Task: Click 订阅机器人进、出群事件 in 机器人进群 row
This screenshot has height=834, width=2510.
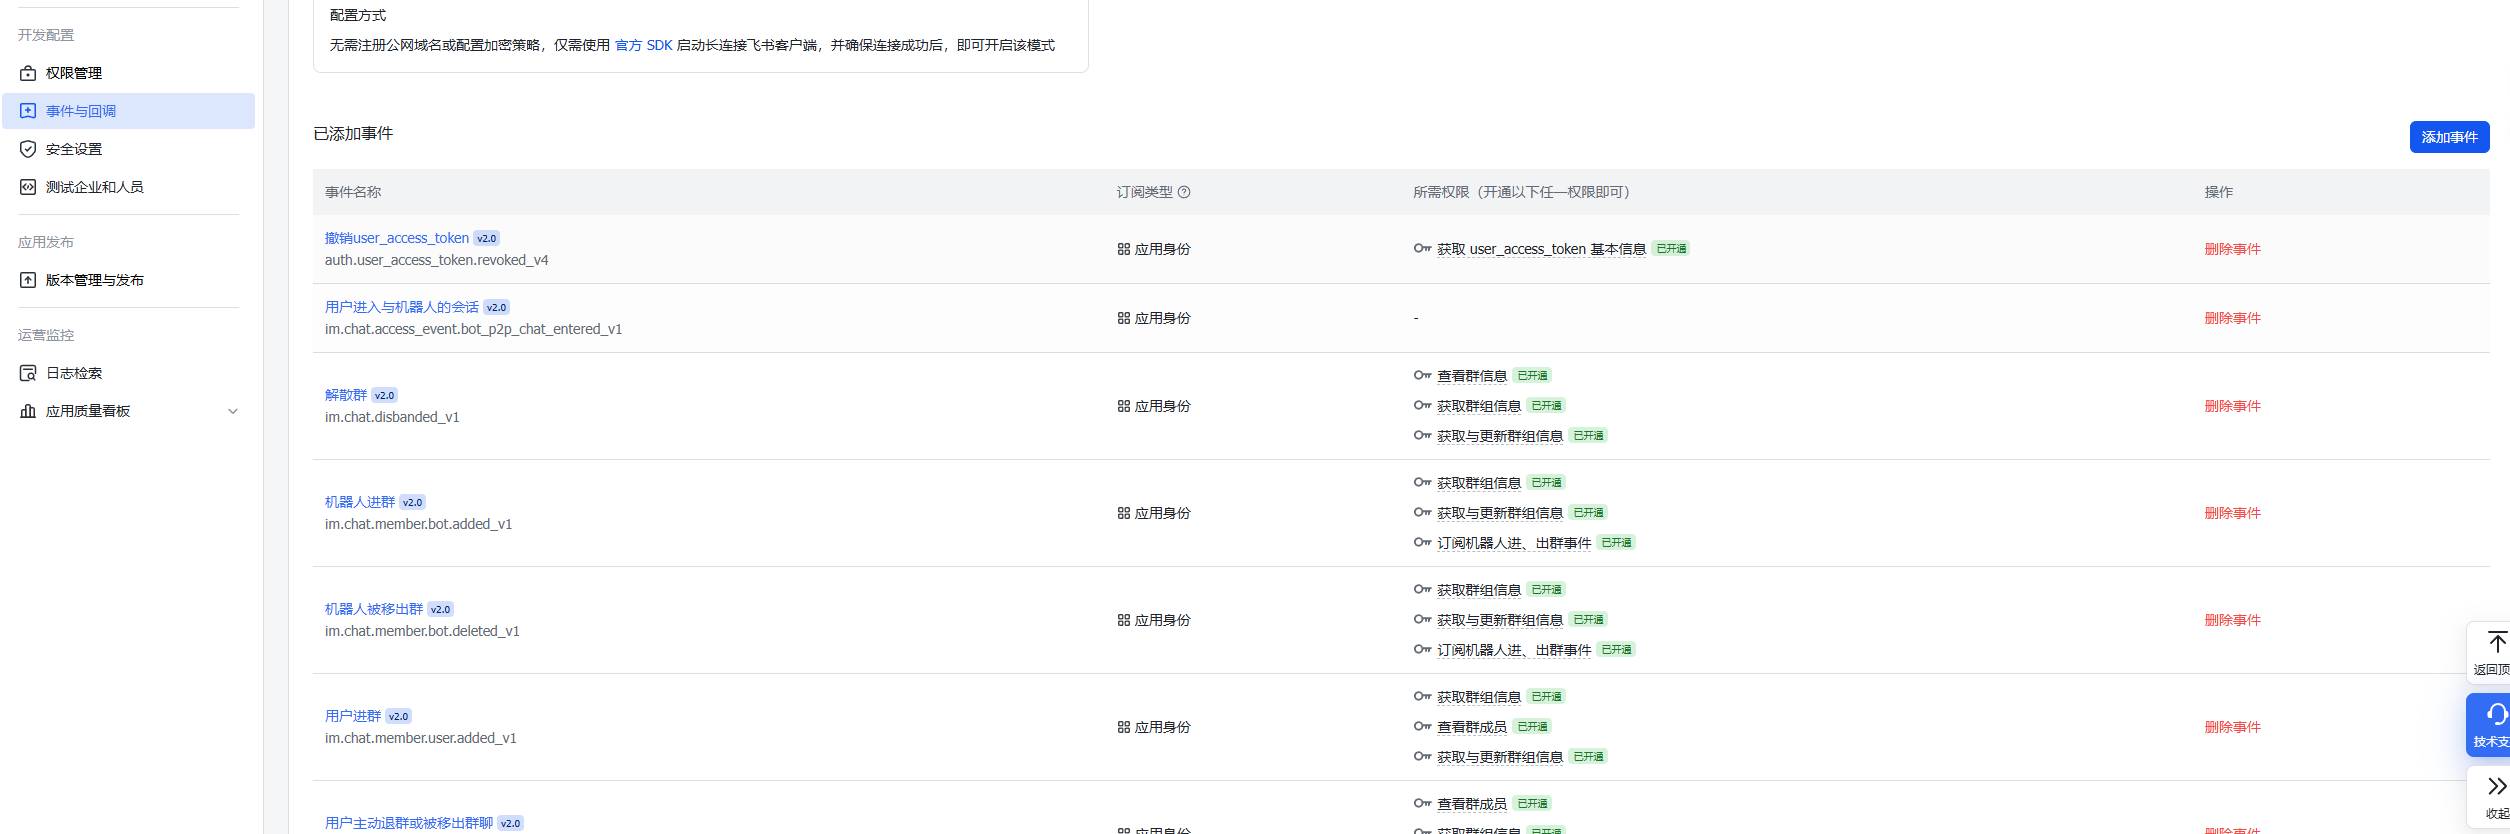Action: [1513, 543]
